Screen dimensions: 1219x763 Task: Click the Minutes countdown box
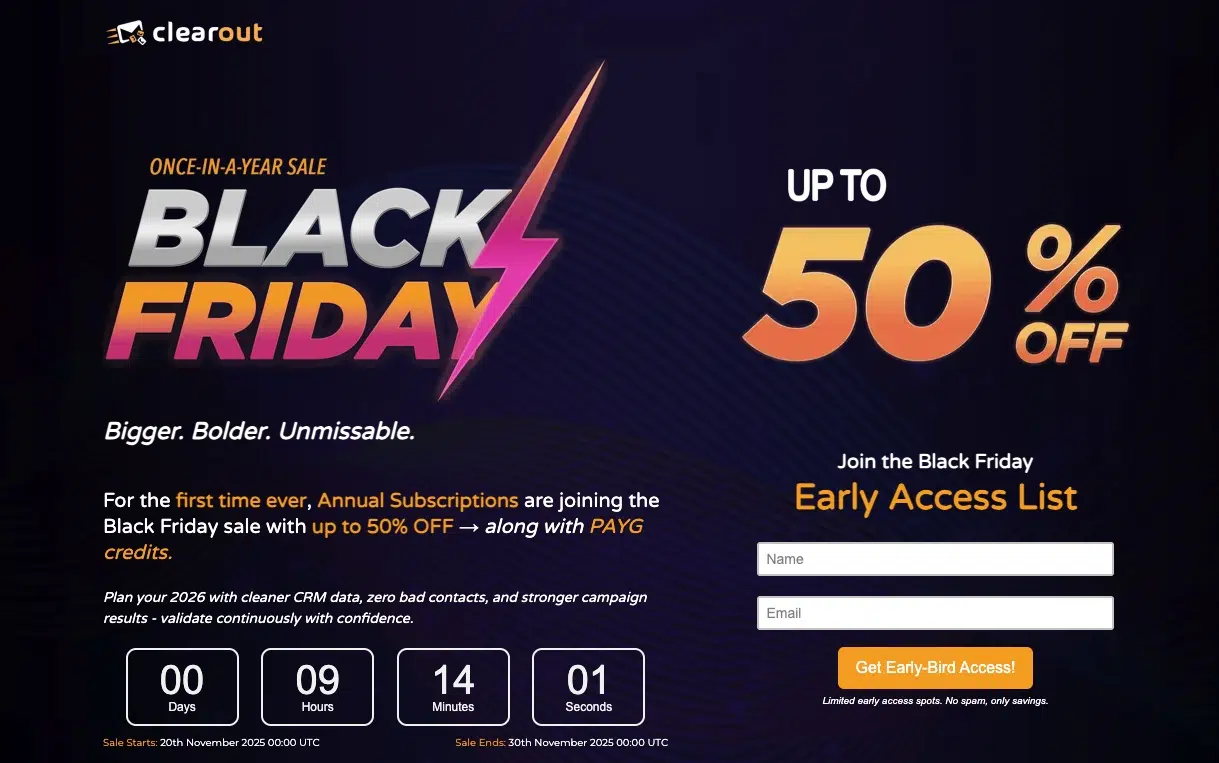(453, 687)
